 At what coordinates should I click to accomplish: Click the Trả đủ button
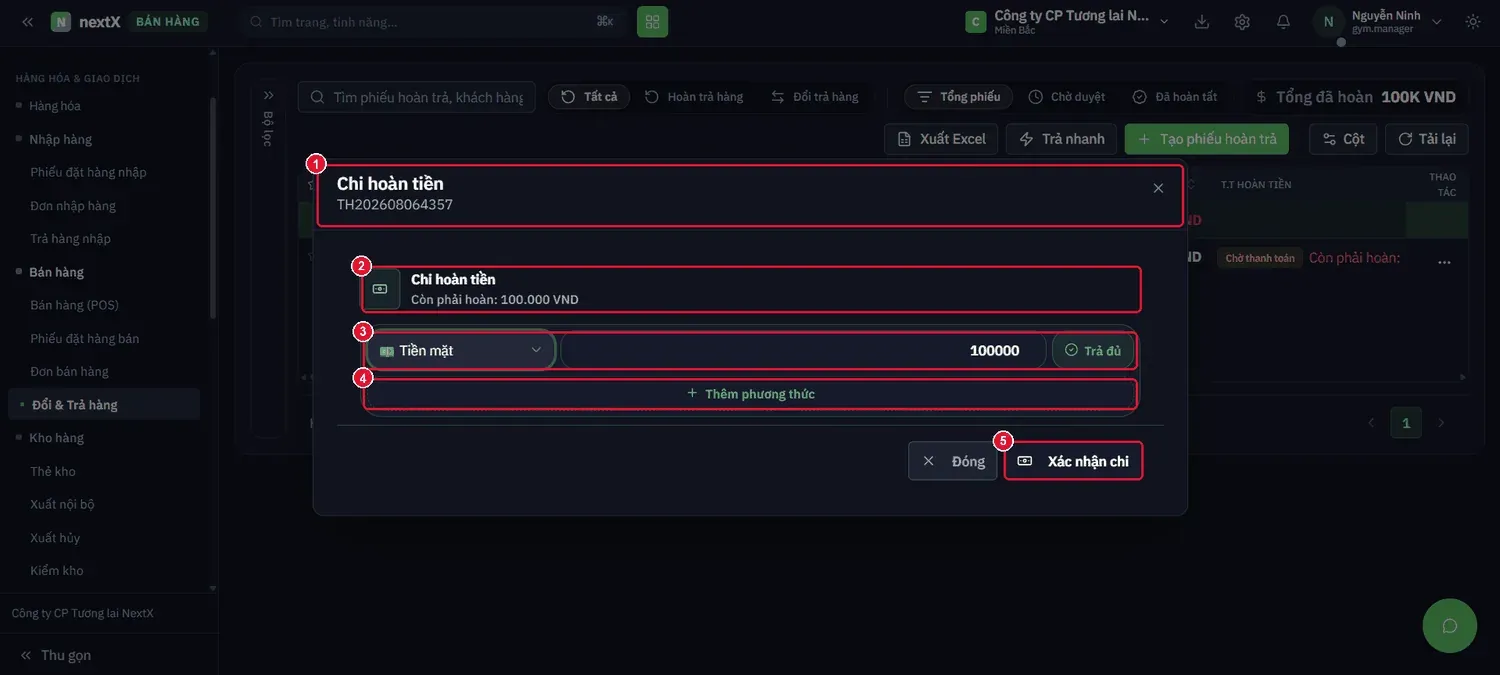click(1093, 350)
